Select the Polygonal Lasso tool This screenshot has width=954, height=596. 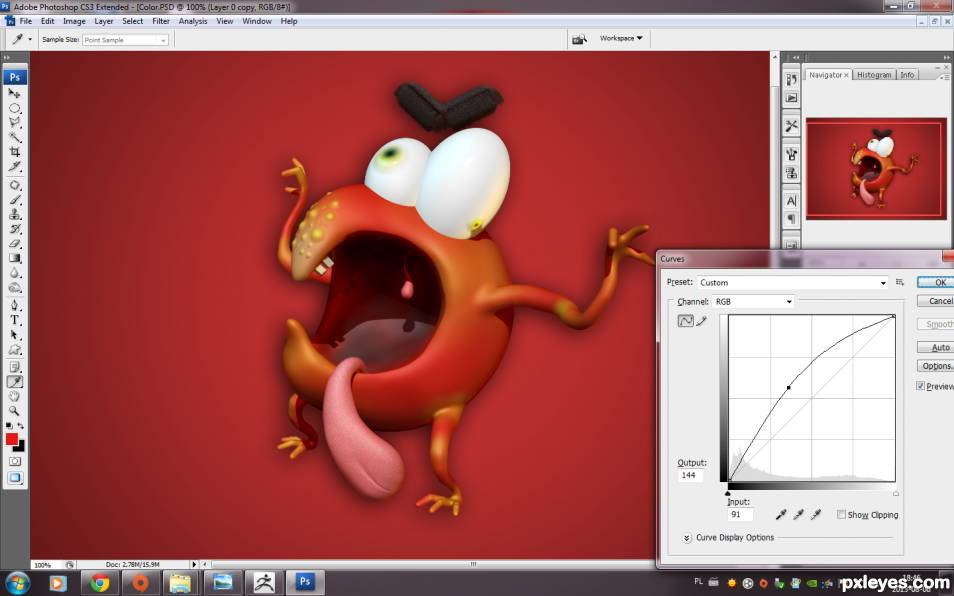[x=14, y=123]
